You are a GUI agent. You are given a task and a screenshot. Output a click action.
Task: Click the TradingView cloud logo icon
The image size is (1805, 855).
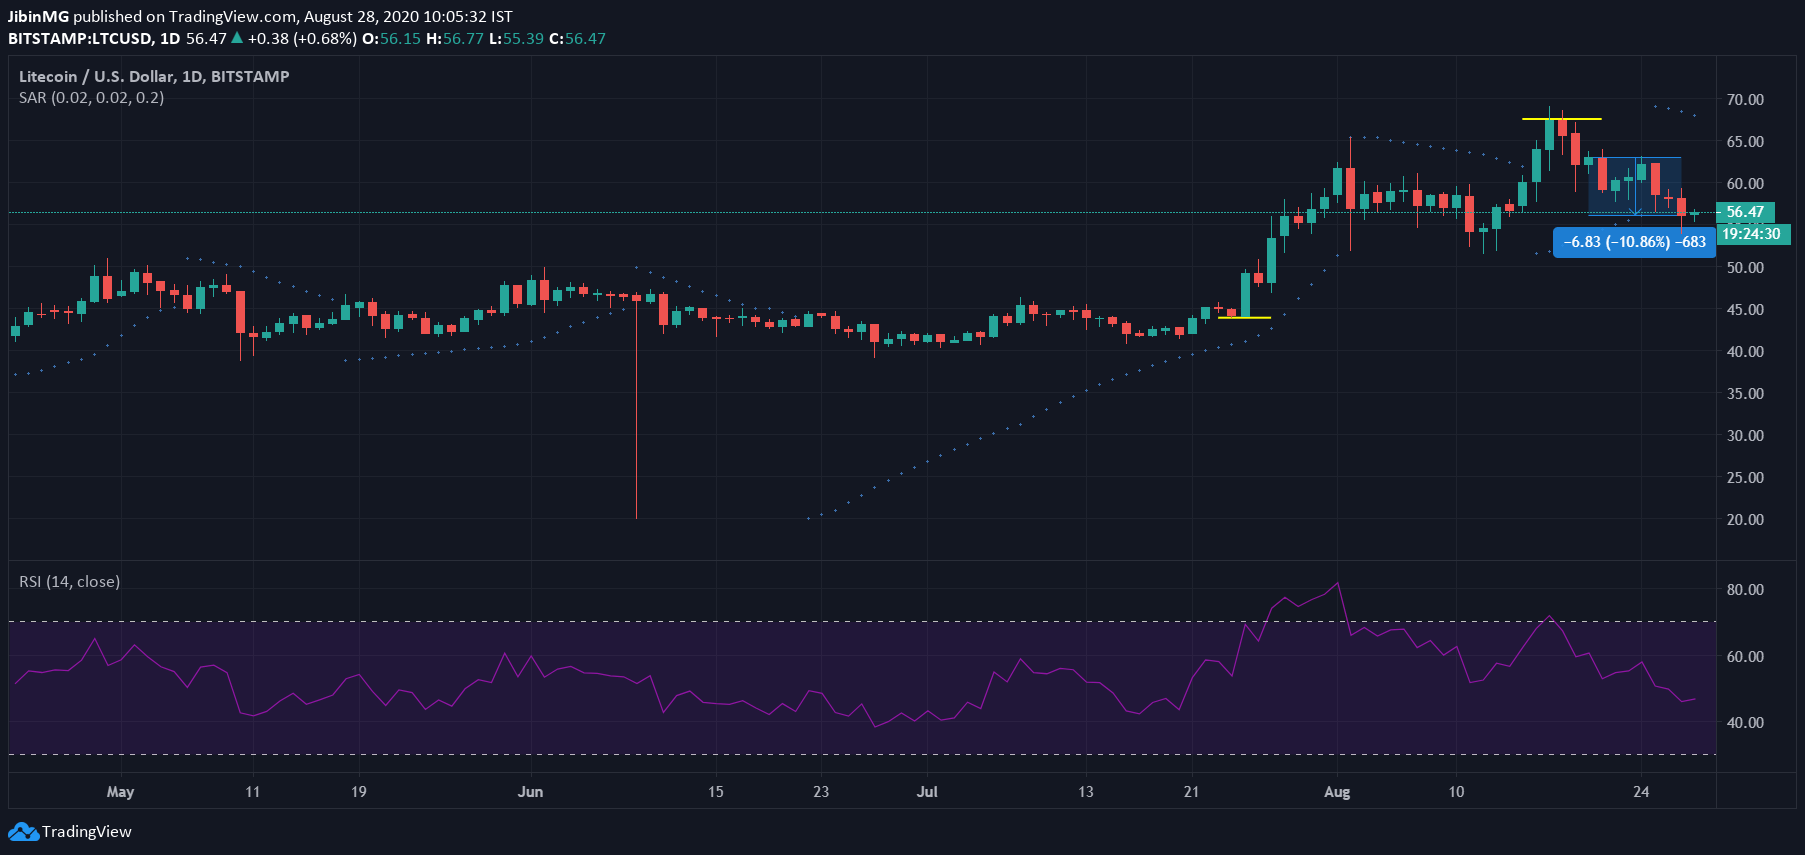(23, 832)
